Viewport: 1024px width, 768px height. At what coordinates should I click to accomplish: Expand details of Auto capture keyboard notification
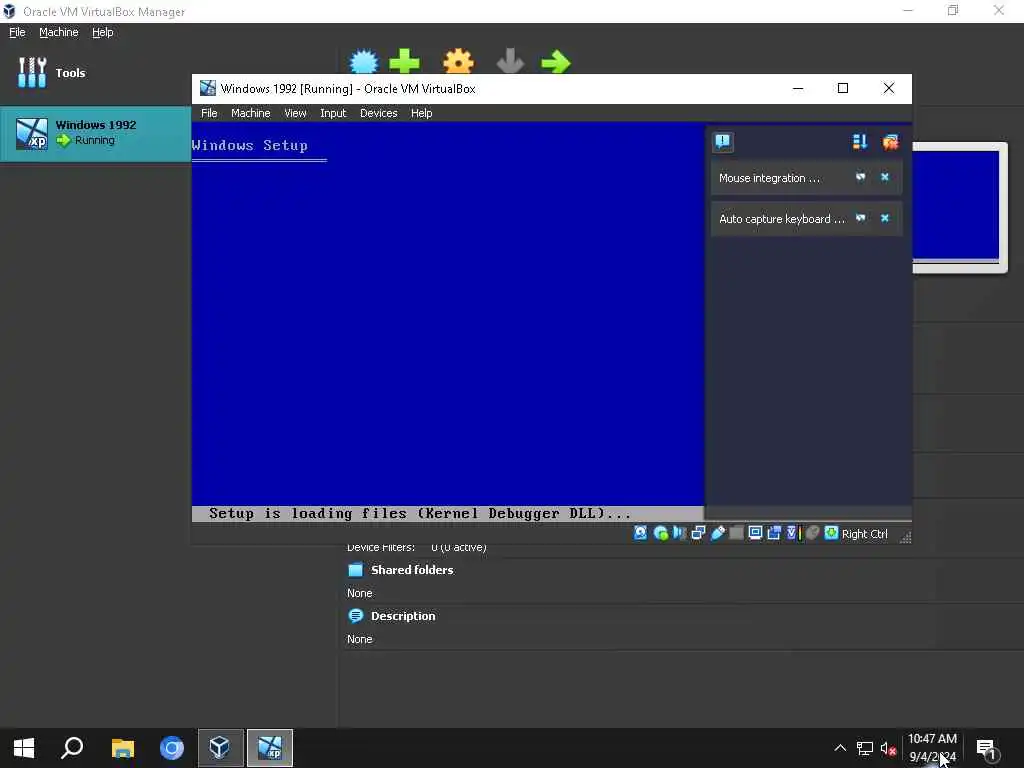coord(861,218)
